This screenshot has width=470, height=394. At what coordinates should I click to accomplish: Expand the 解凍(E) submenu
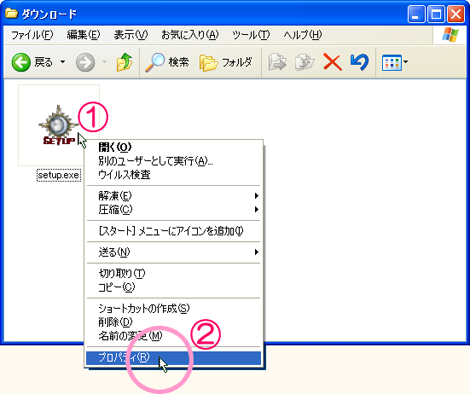pos(173,196)
